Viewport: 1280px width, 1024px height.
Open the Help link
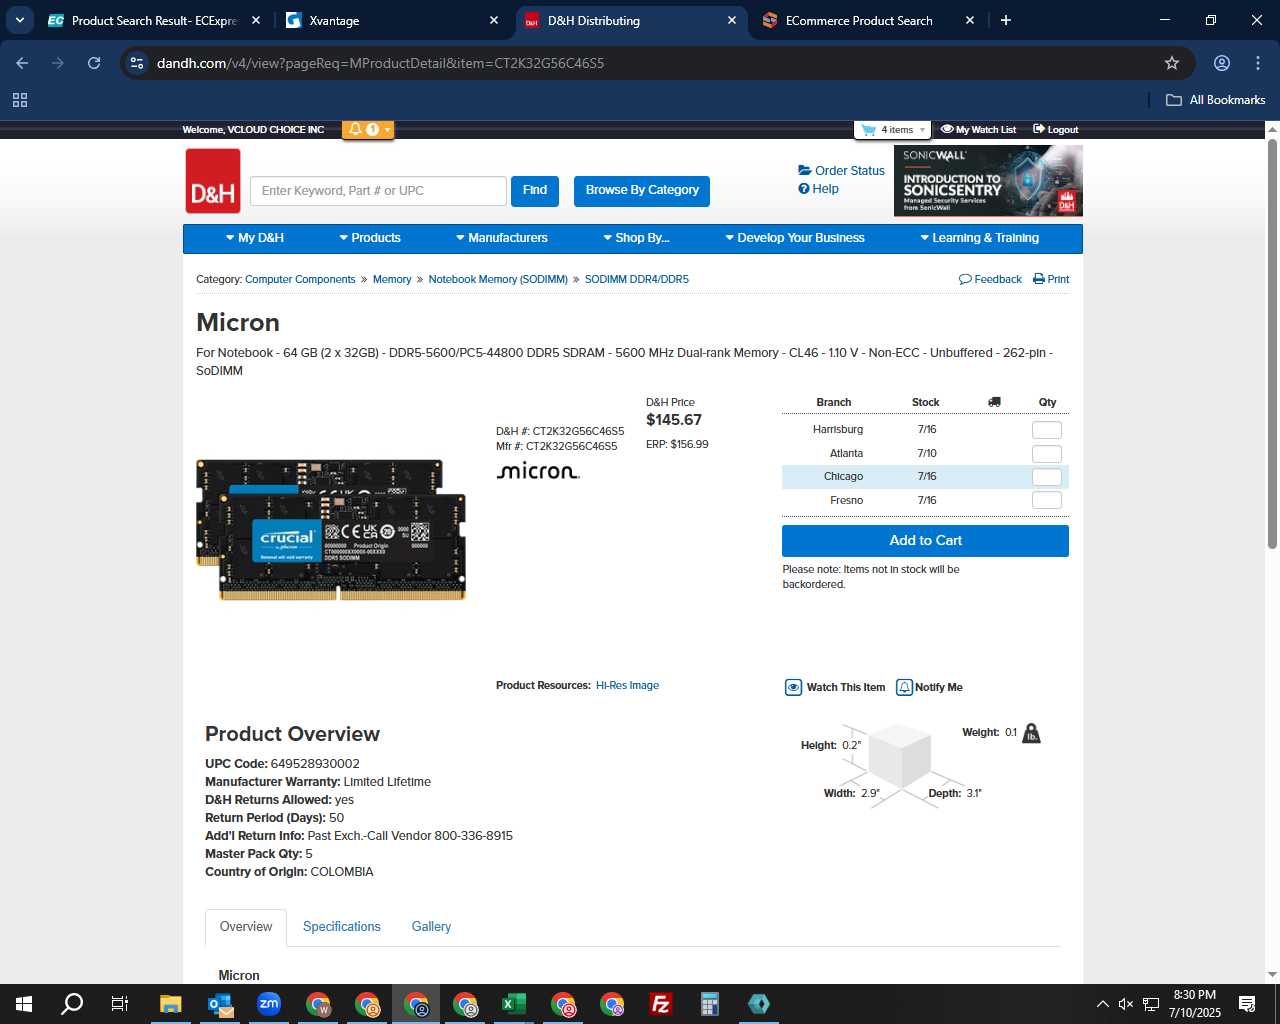click(x=819, y=189)
